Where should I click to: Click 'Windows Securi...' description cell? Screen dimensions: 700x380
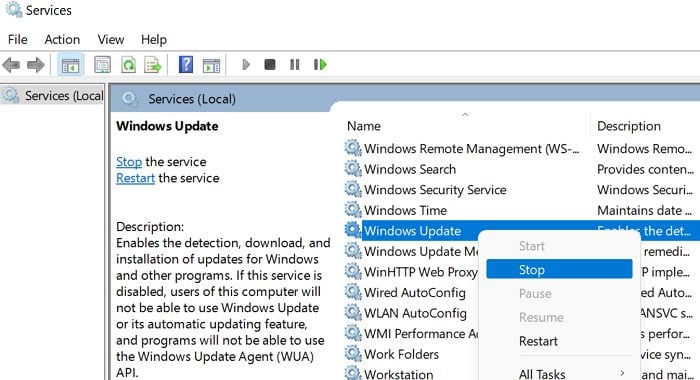click(645, 190)
